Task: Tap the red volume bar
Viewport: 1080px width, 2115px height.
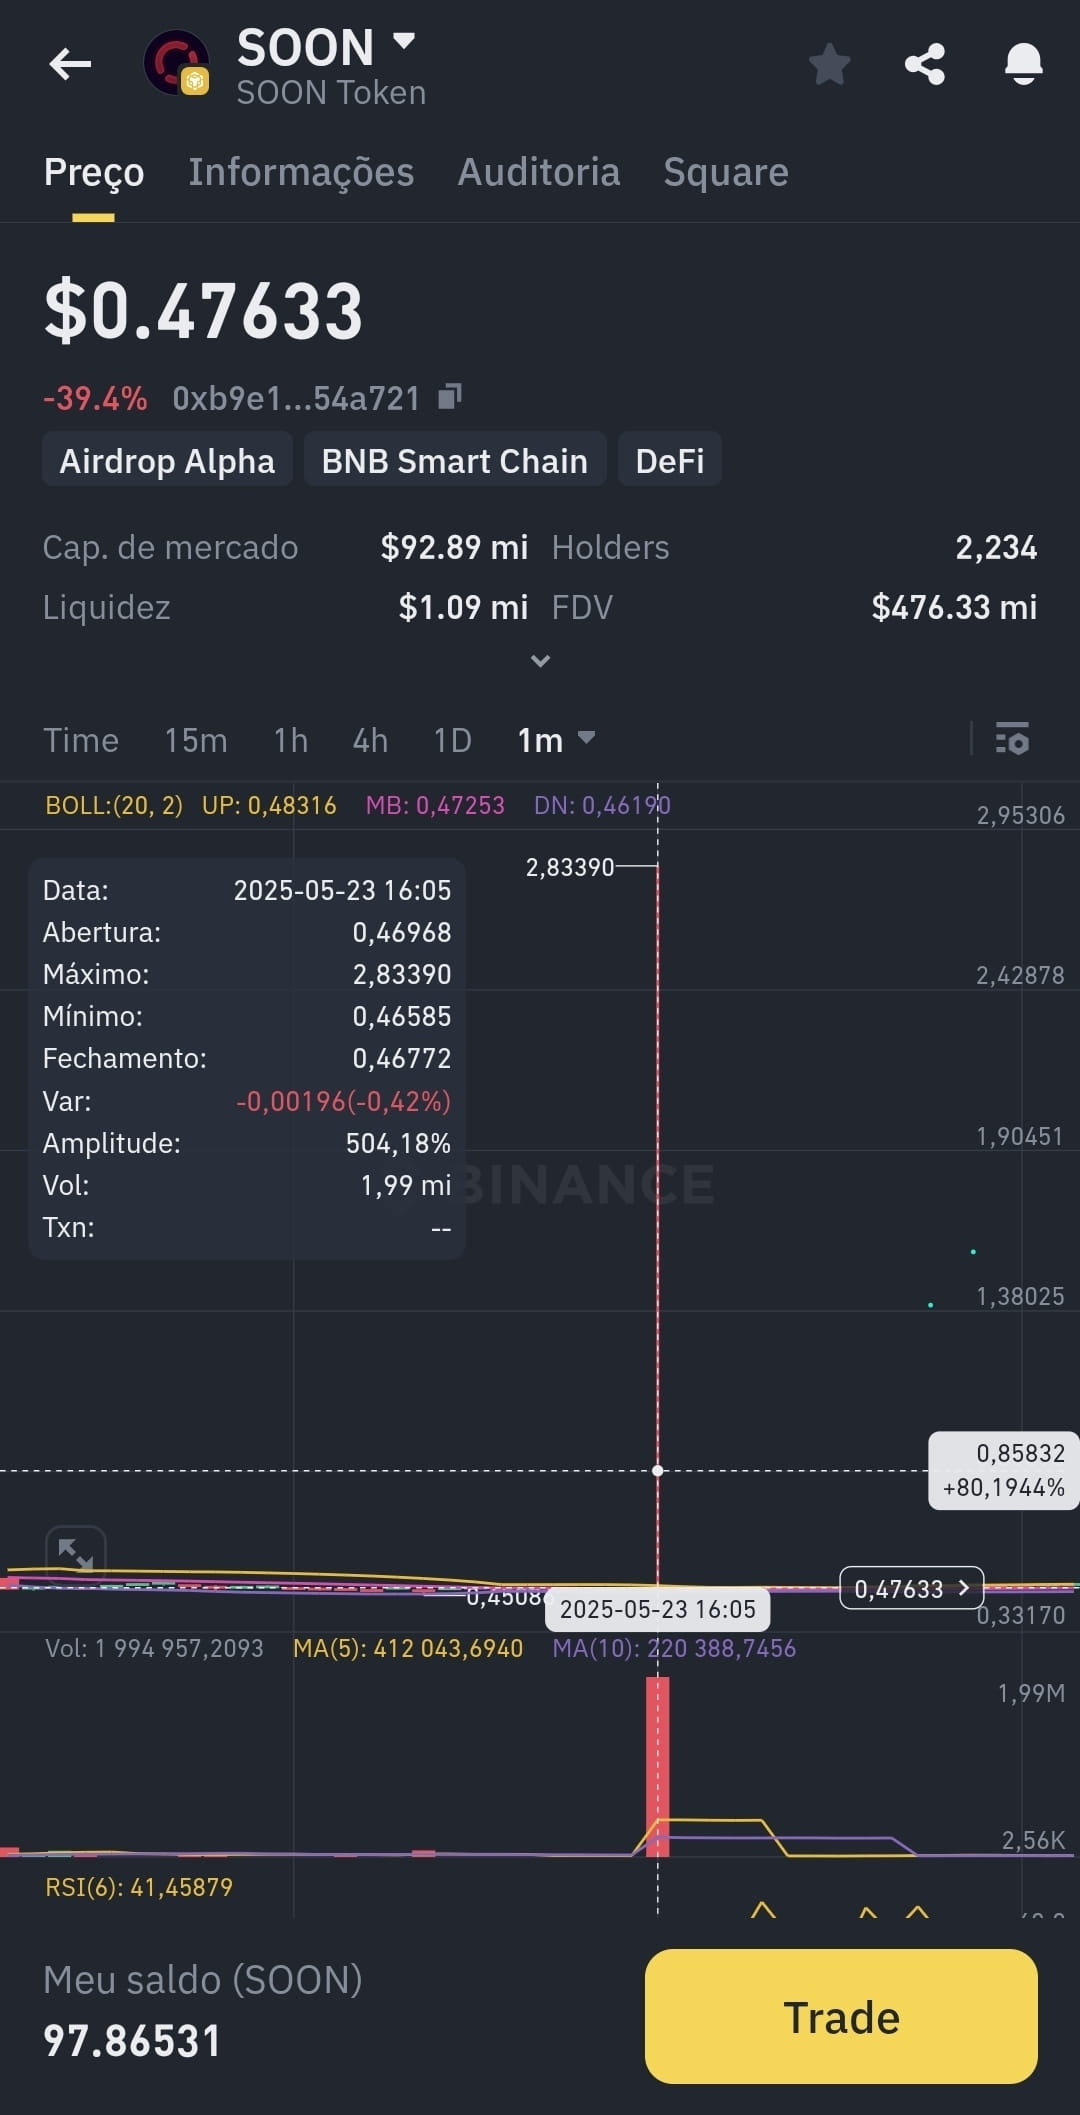Action: click(658, 1766)
